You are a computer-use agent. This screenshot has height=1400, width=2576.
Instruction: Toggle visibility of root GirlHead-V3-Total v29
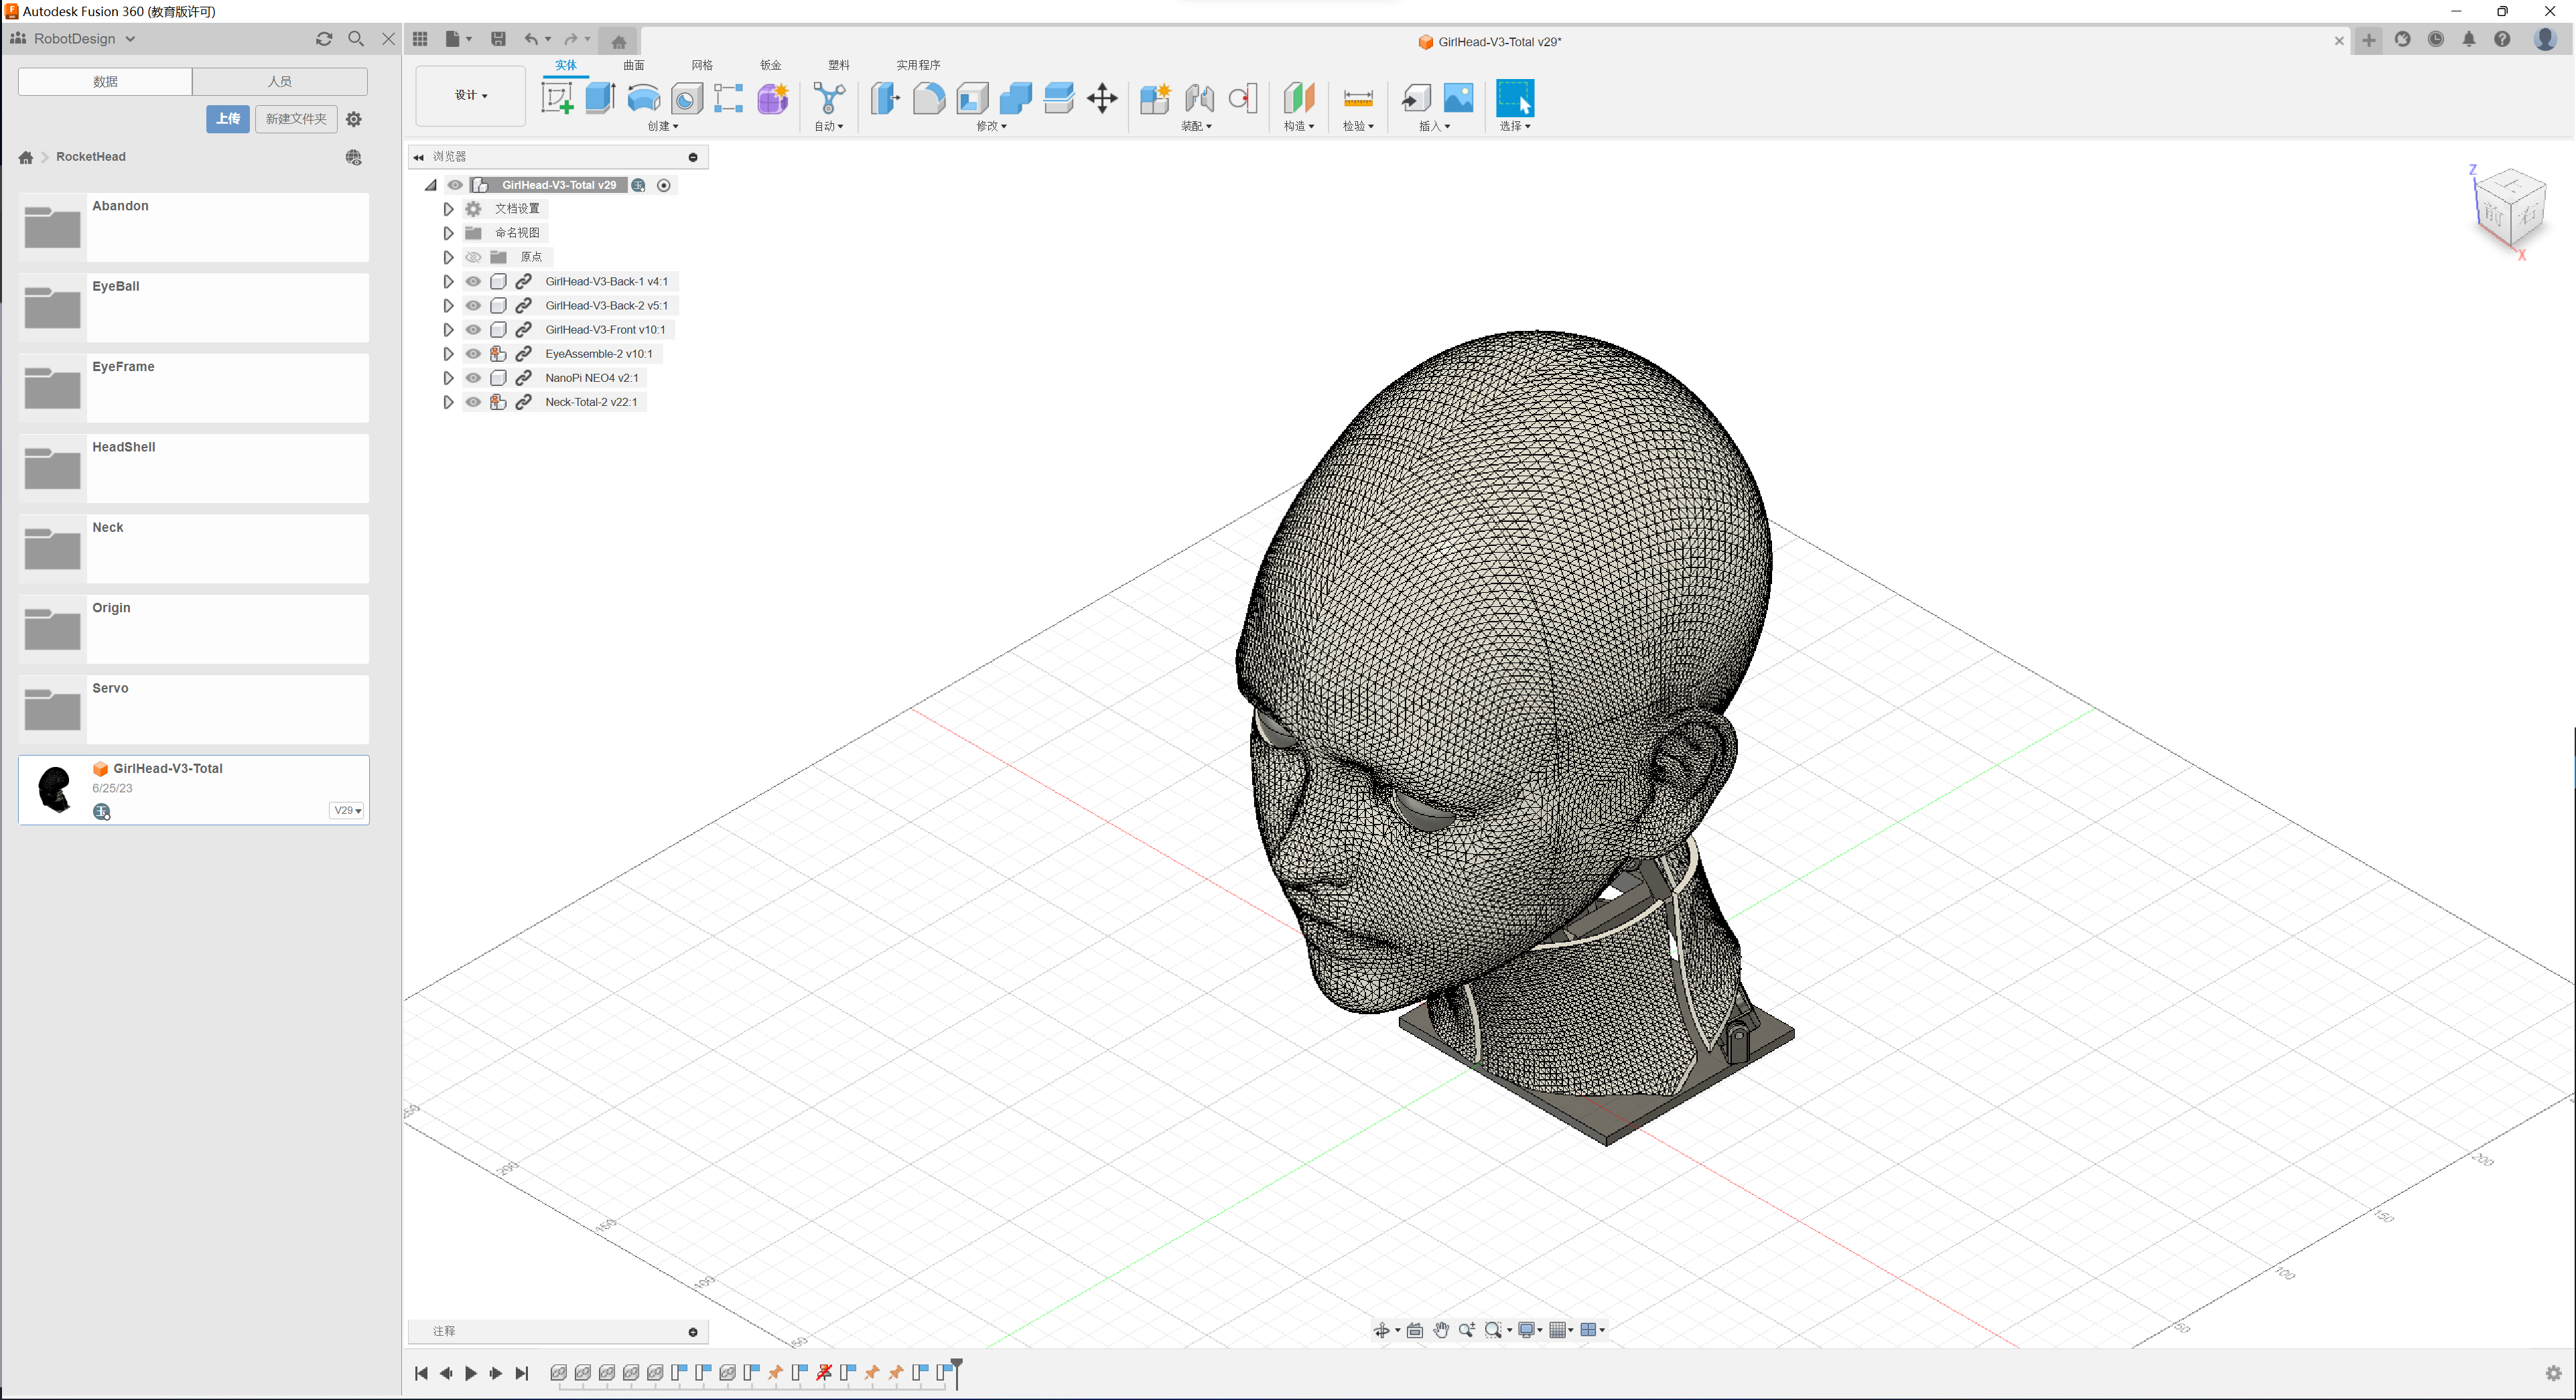coord(455,185)
